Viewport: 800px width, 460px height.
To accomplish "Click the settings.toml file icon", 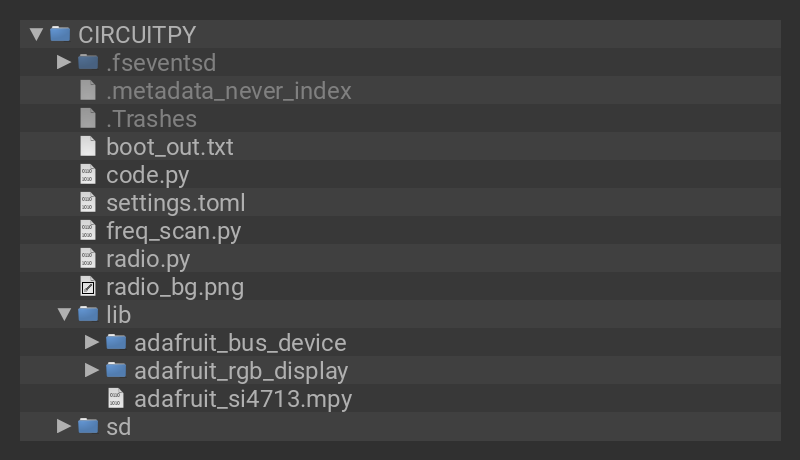I will pos(88,202).
